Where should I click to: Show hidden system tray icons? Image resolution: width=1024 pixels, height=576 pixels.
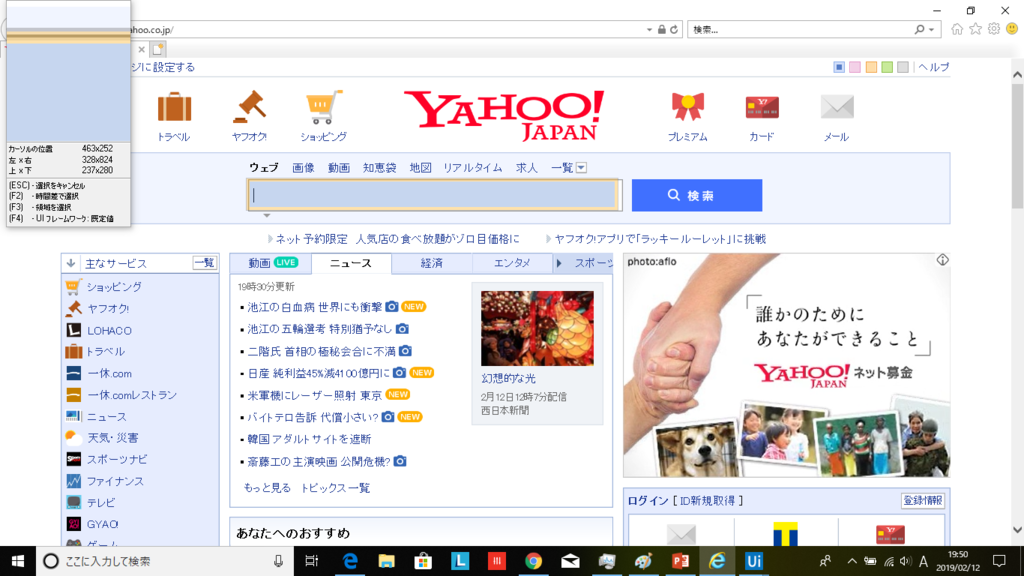point(852,561)
